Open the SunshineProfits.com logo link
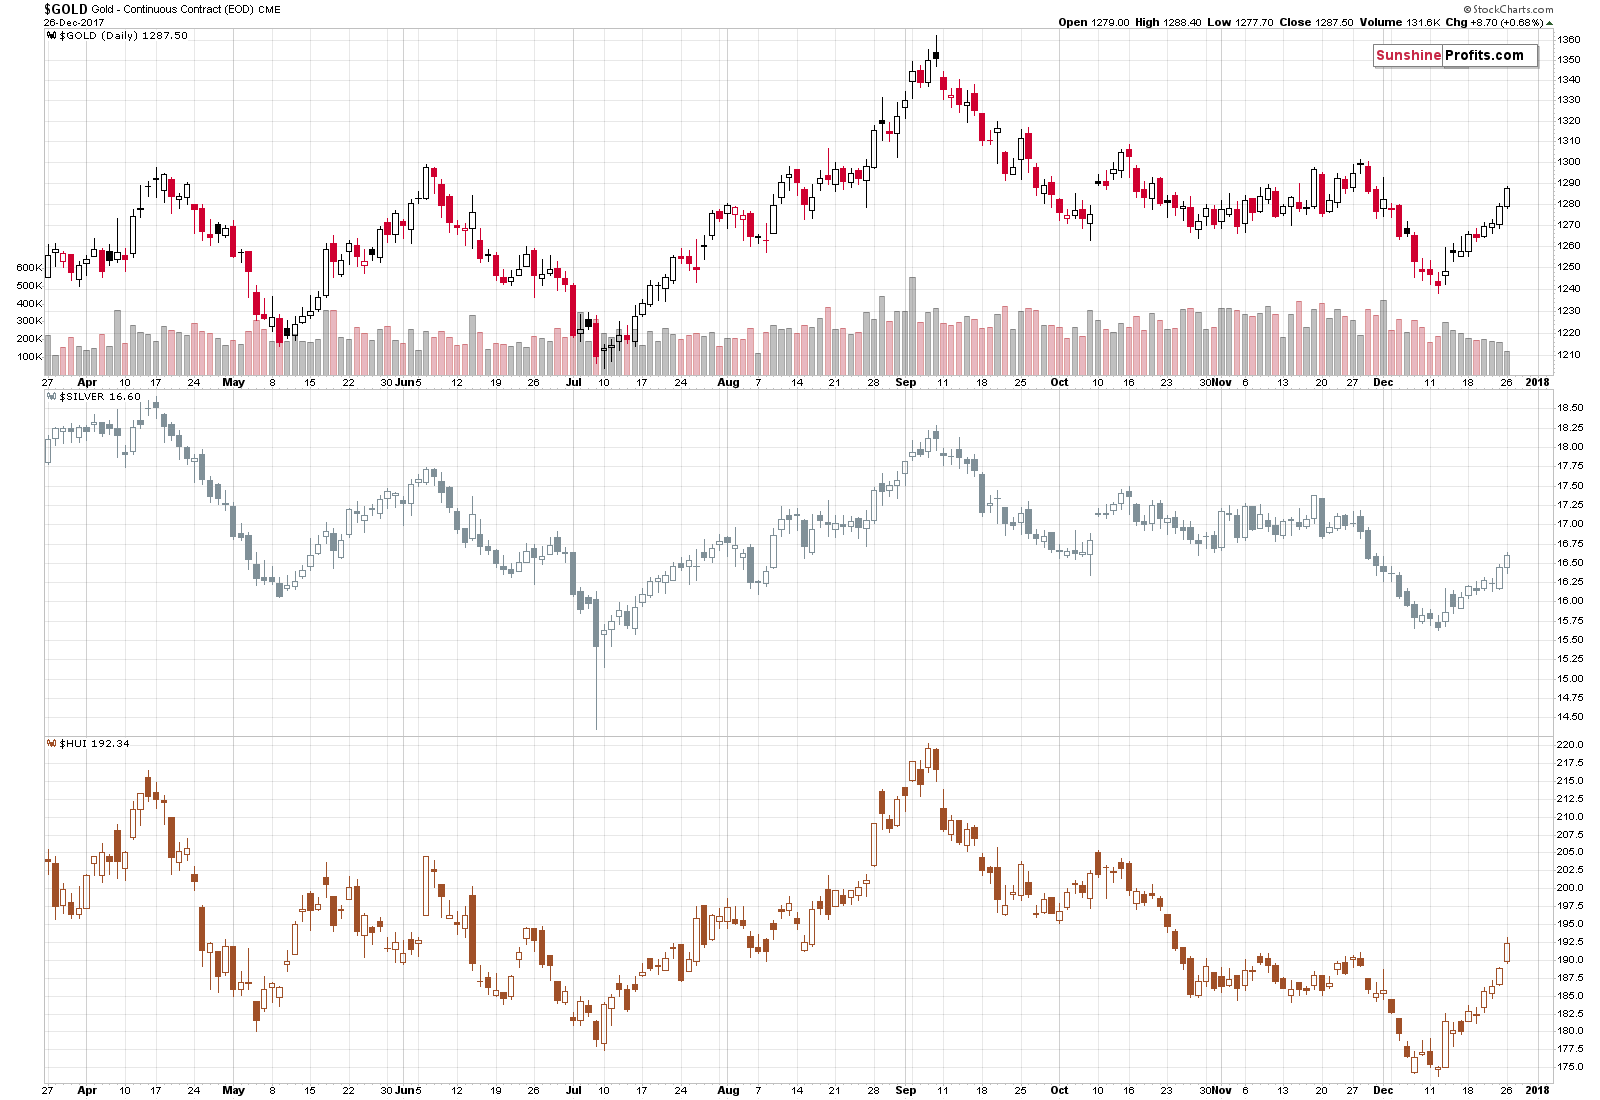Image resolution: width=1600 pixels, height=1100 pixels. click(1455, 56)
